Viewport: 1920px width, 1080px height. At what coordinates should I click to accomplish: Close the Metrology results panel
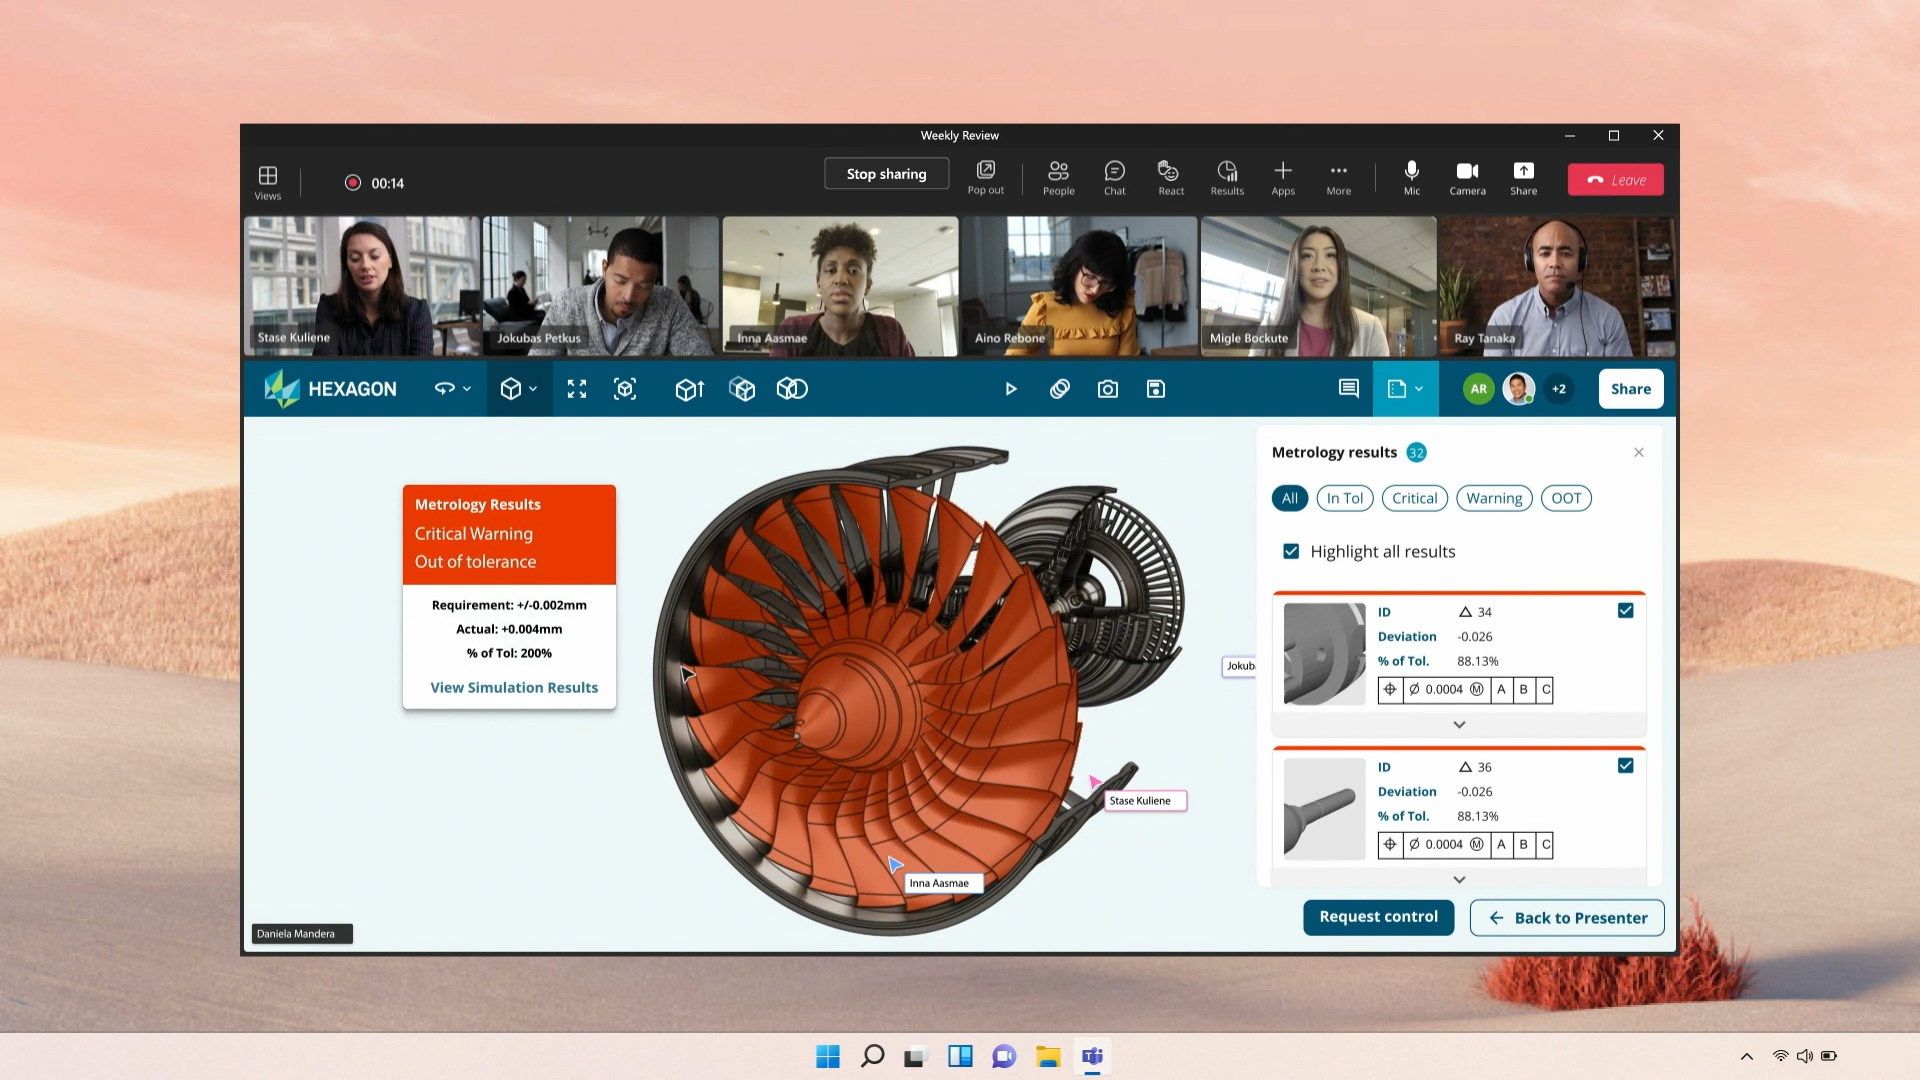(1639, 453)
